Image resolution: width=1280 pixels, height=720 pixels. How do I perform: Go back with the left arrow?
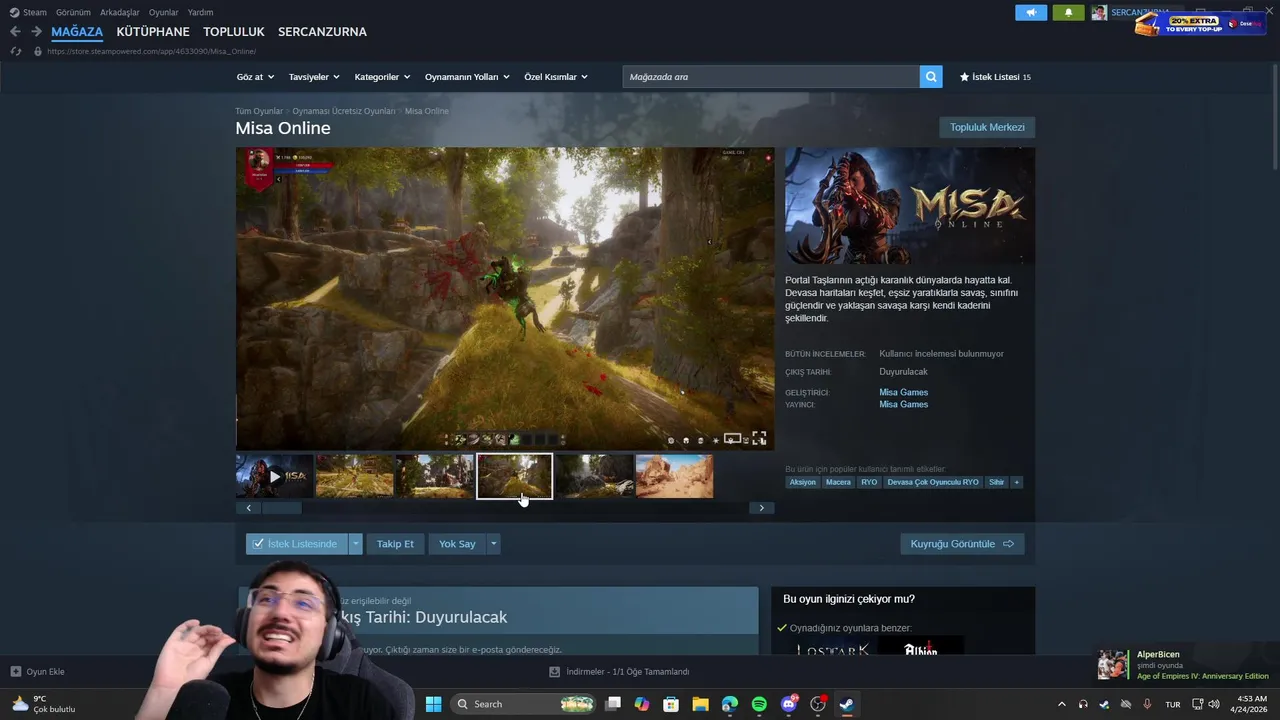[15, 32]
